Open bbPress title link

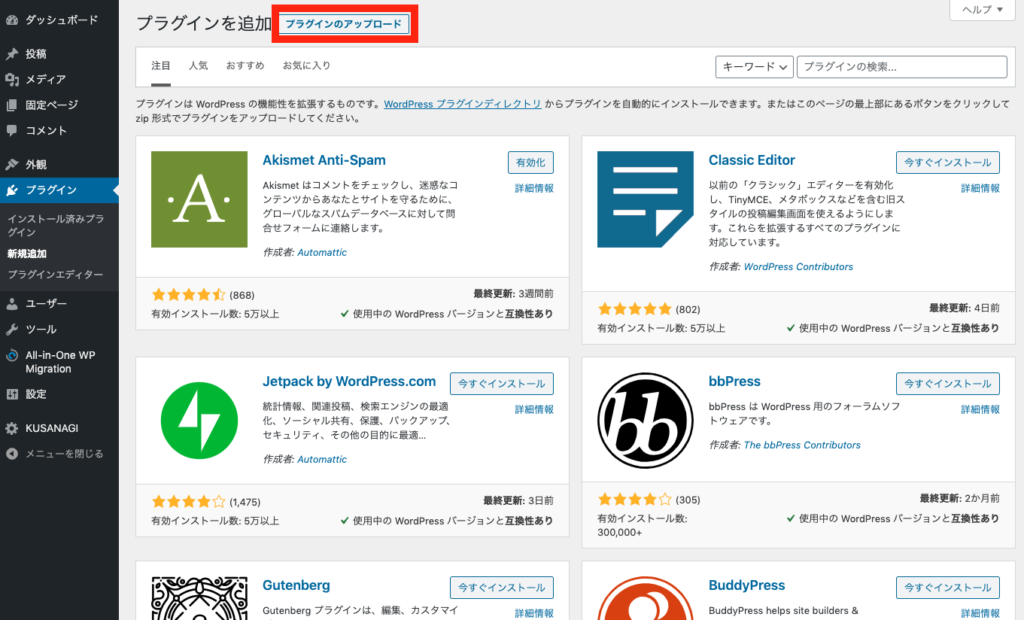(x=735, y=381)
